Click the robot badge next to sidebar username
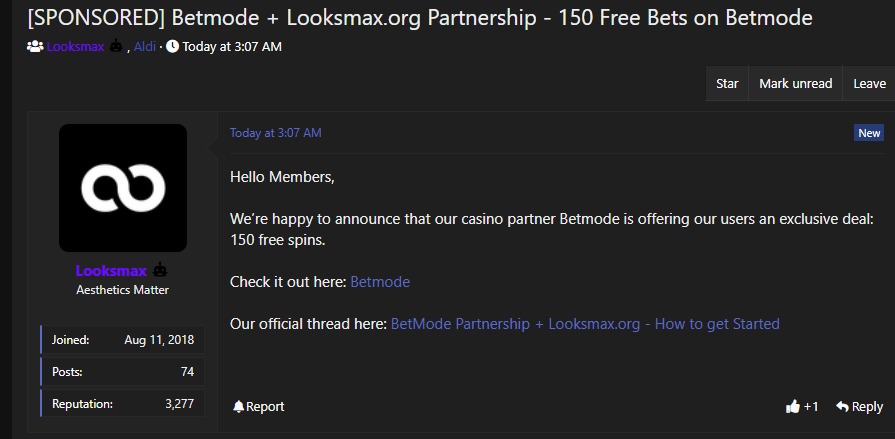Viewport: 895px width, 439px height. click(x=160, y=271)
